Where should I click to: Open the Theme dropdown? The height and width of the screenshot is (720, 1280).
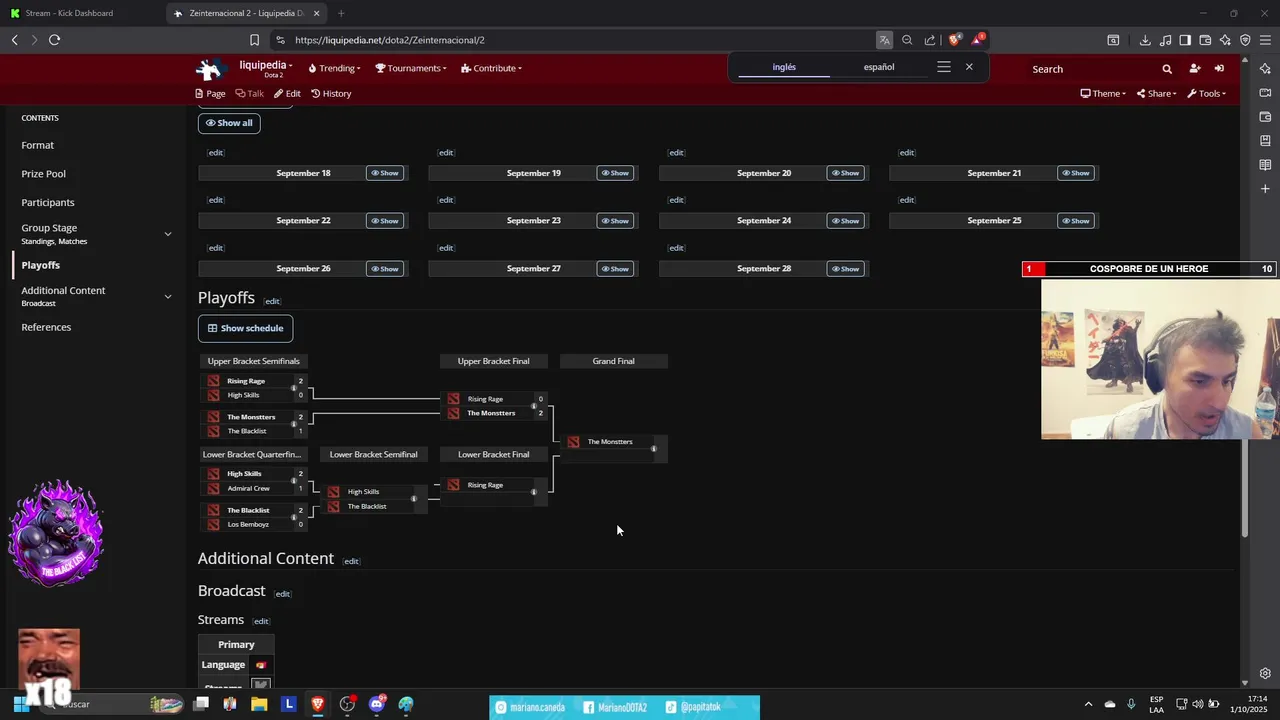click(x=1103, y=93)
